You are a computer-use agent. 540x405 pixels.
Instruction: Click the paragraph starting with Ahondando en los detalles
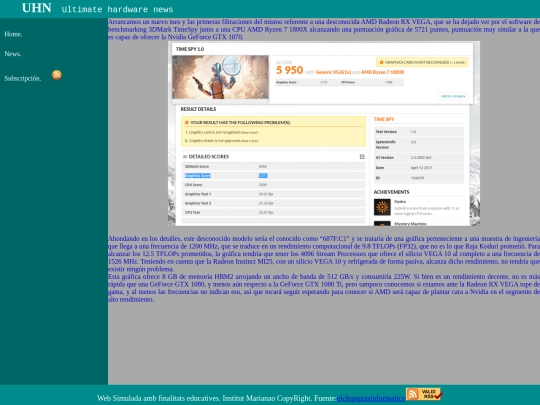(x=324, y=254)
